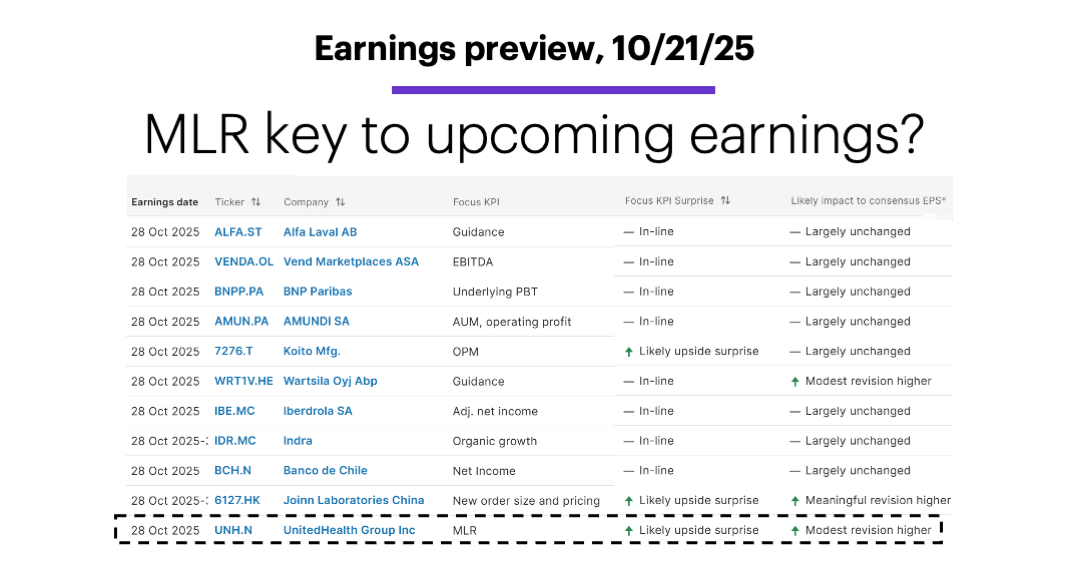Open the ALFA.ST ticker link
Screen dimensions: 1080x565
click(x=238, y=232)
